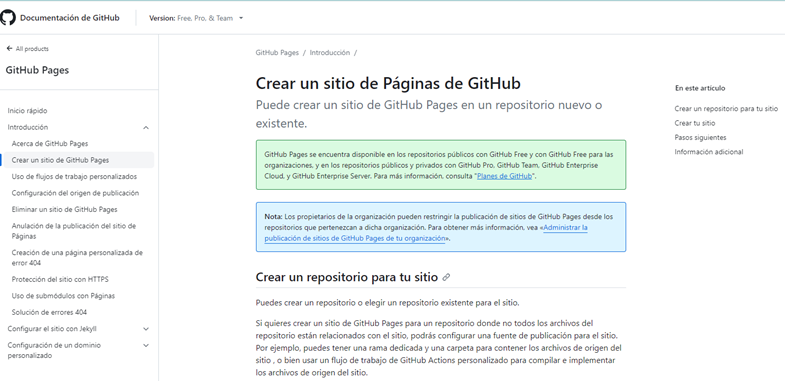Collapse the Introducción sidebar section
The image size is (785, 381).
(x=146, y=128)
